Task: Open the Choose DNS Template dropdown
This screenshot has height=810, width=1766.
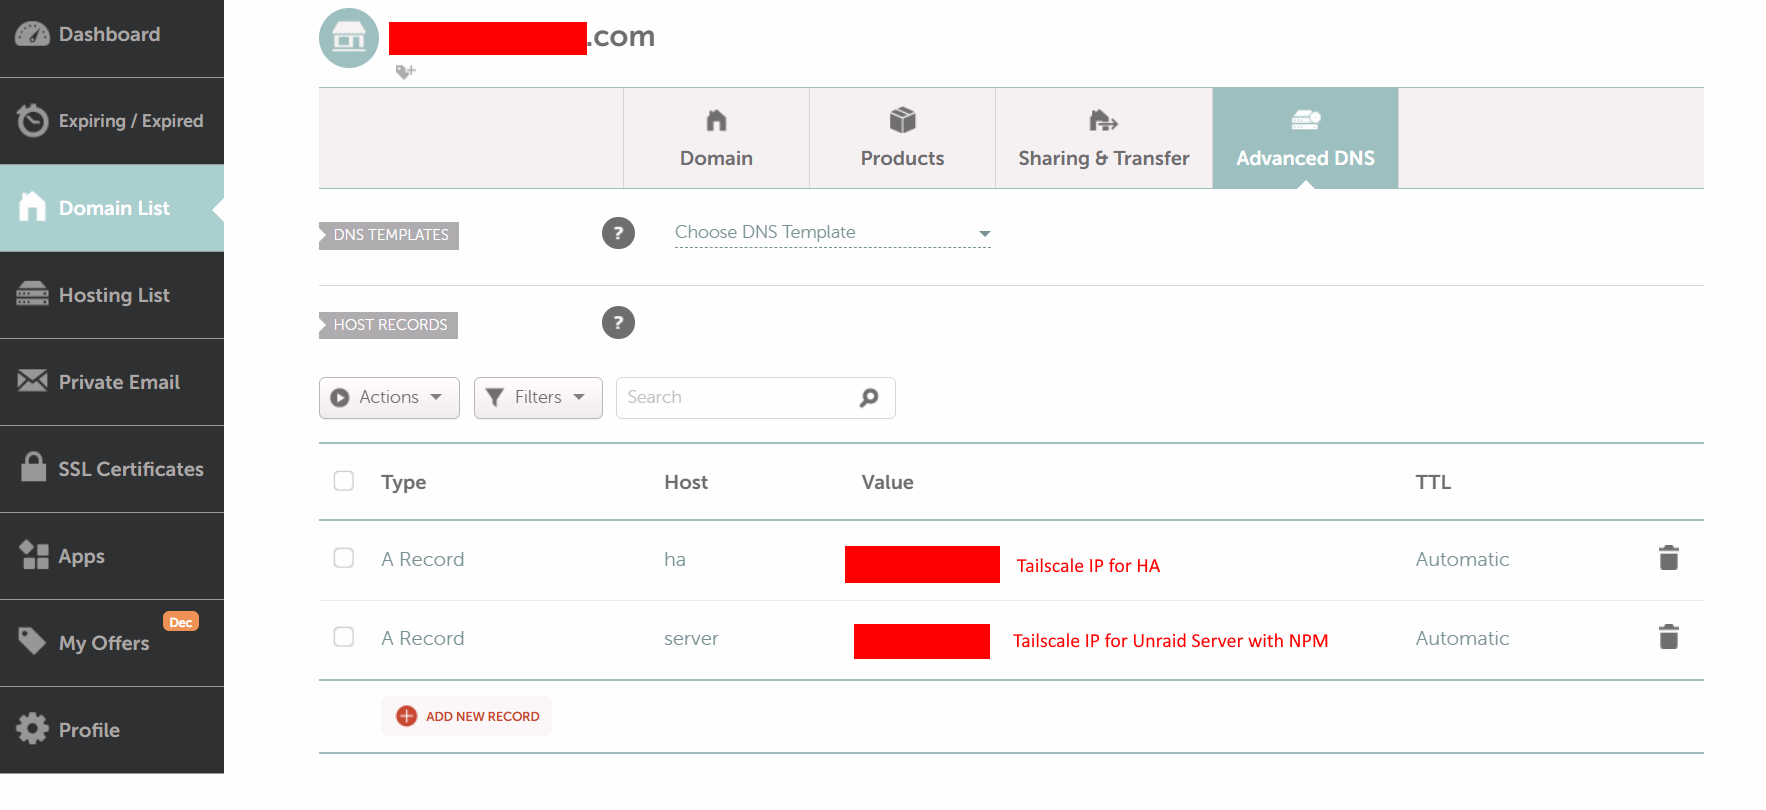Action: (832, 233)
